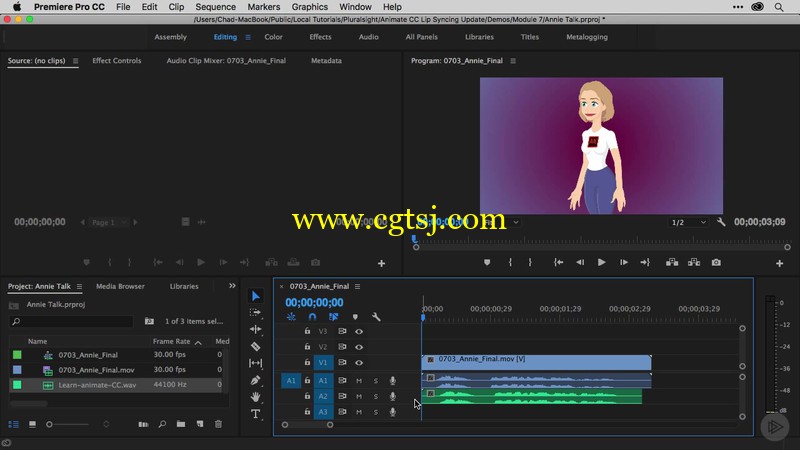Sort by Frame Rate column arrow
Screen dimensions: 800x450
pyautogui.click(x=198, y=342)
